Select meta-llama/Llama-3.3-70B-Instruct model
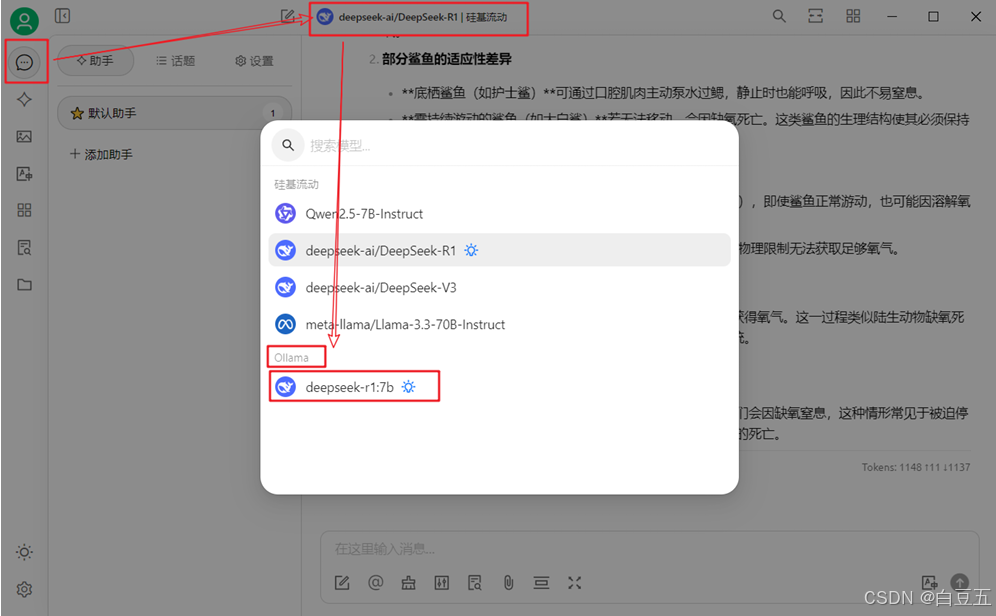The width and height of the screenshot is (996, 616). [499, 325]
